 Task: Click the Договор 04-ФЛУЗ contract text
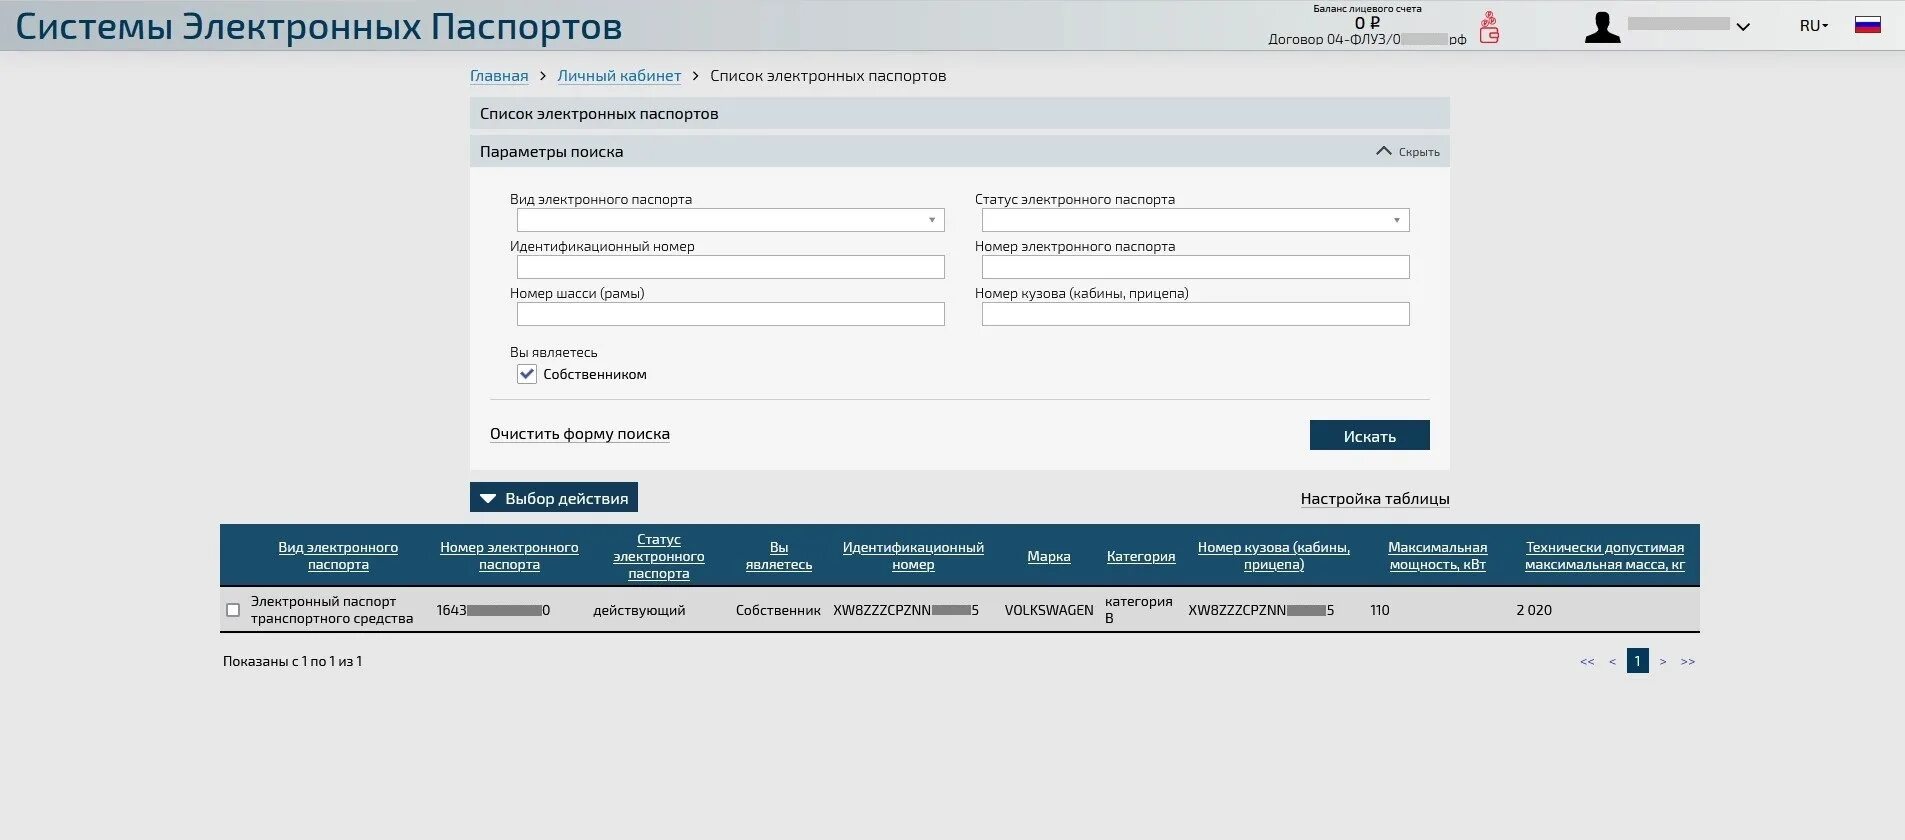(1367, 39)
